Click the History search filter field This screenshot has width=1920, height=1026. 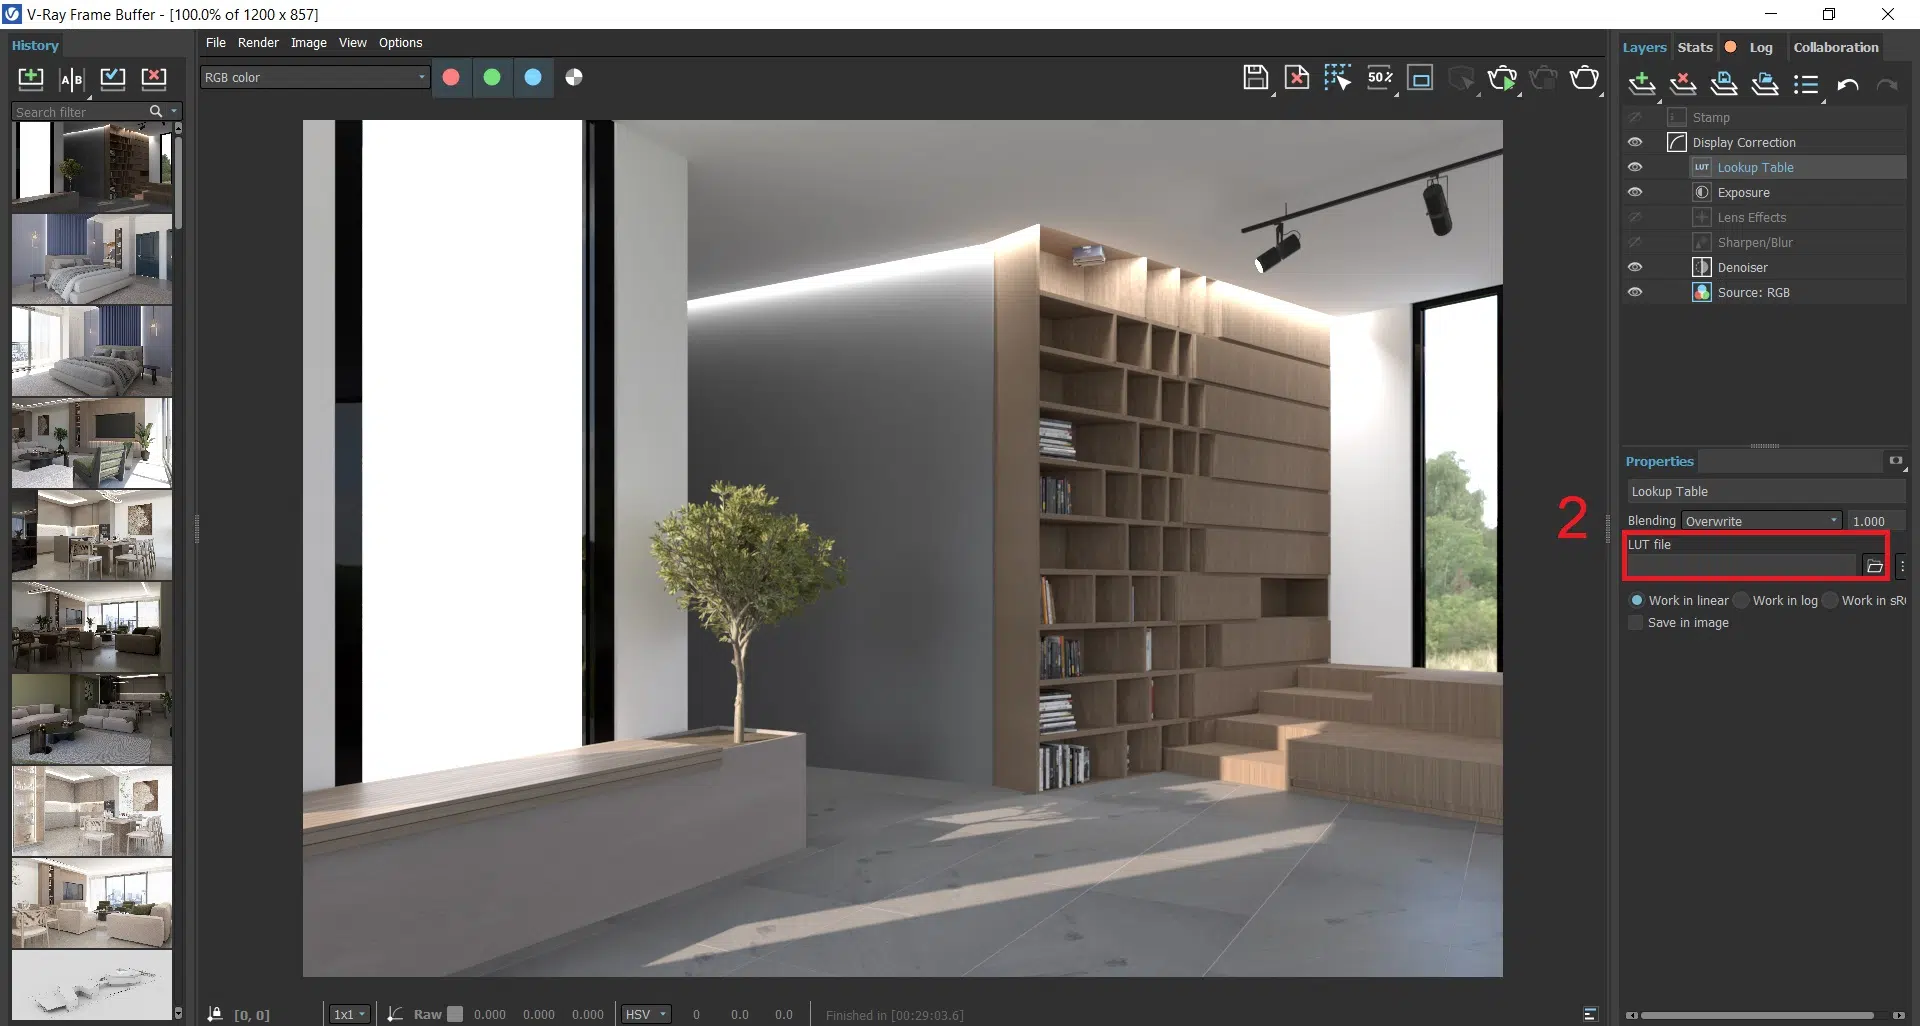tap(78, 112)
